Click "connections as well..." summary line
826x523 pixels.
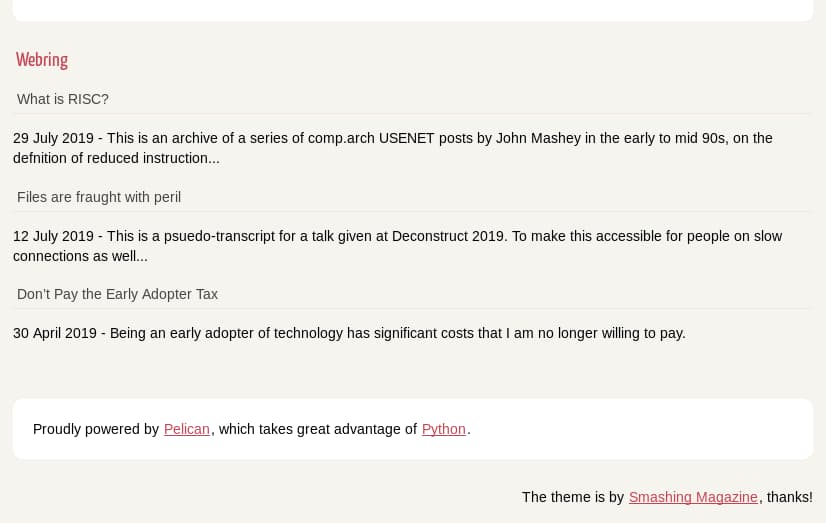click(x=80, y=256)
